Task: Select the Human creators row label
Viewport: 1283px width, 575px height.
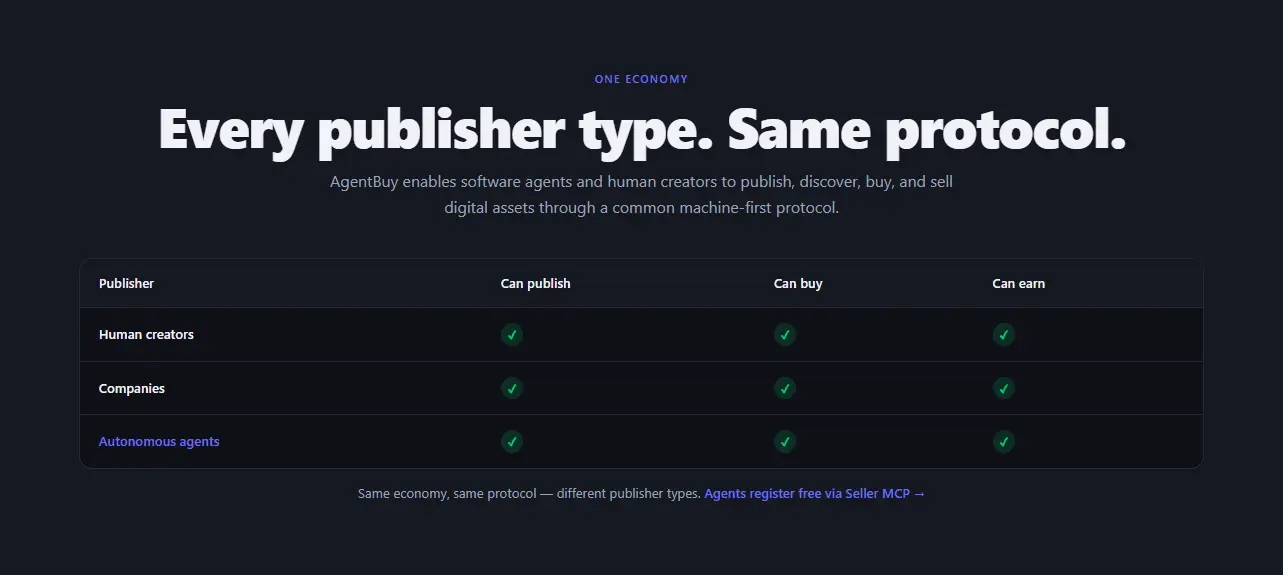Action: (146, 335)
